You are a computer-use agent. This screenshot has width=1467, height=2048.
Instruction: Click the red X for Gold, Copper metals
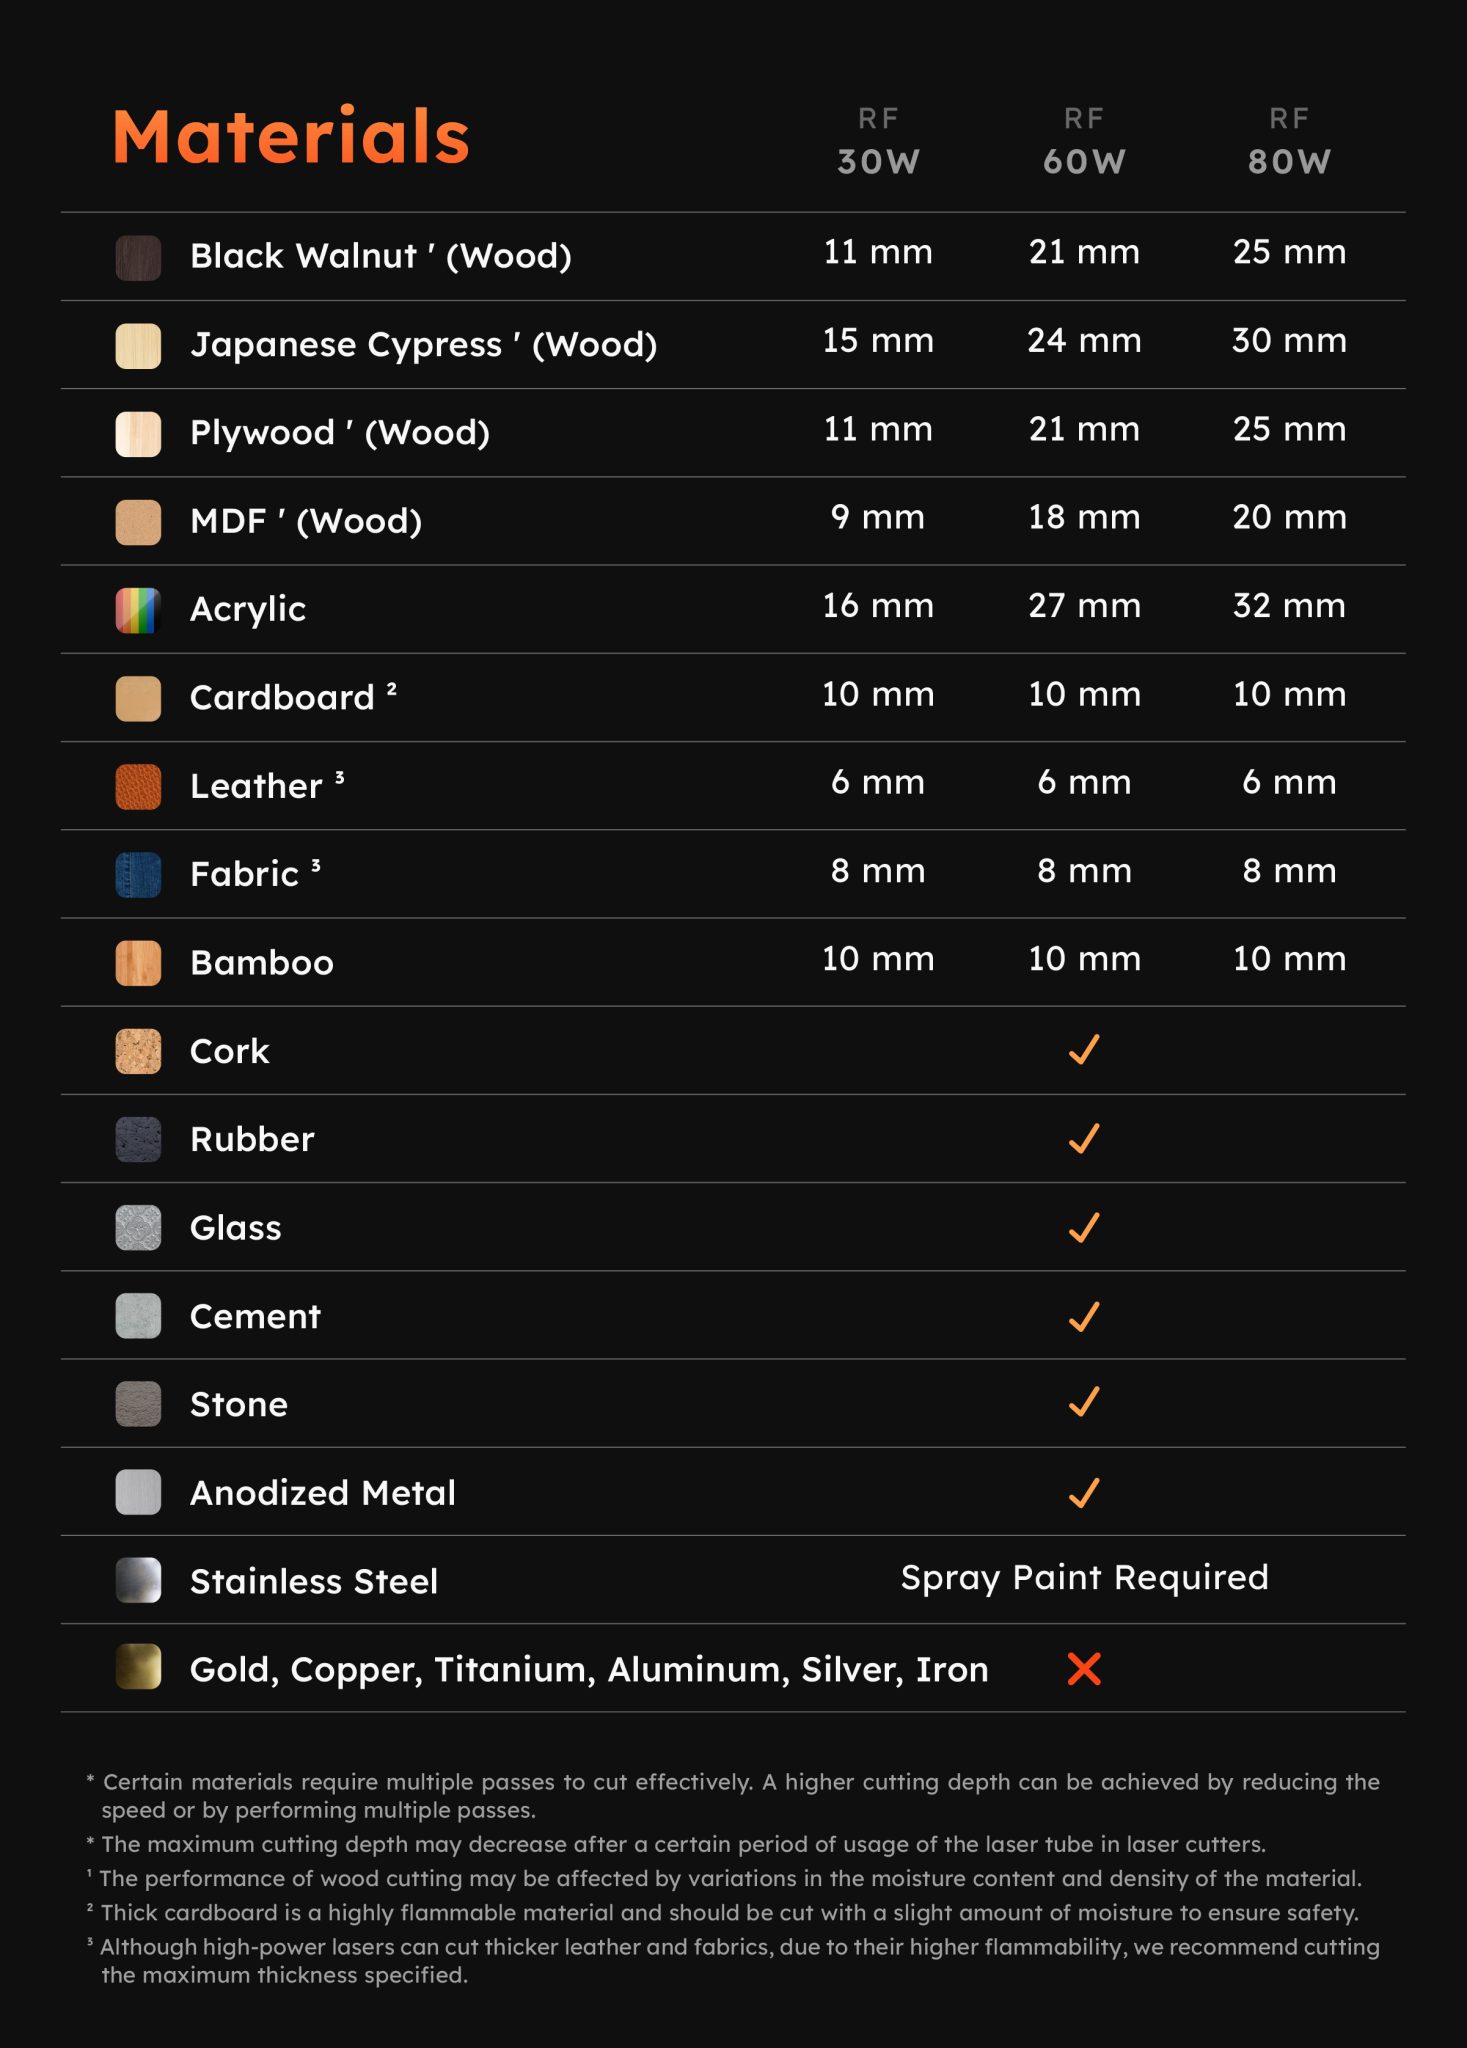[1084, 1669]
